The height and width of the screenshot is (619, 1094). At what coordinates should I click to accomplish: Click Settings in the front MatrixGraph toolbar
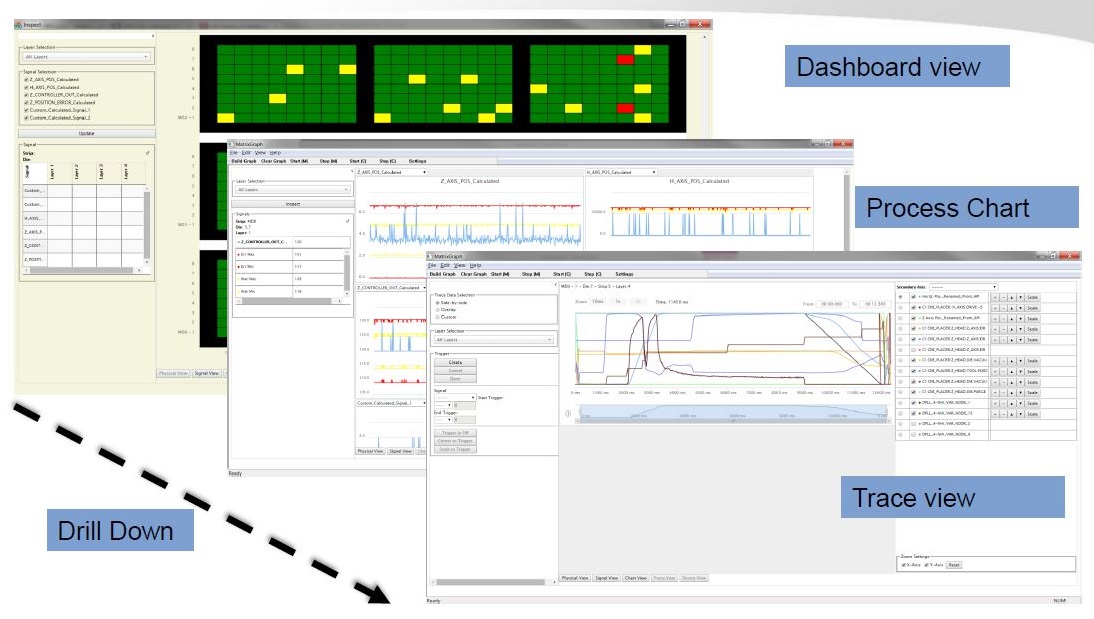point(624,274)
